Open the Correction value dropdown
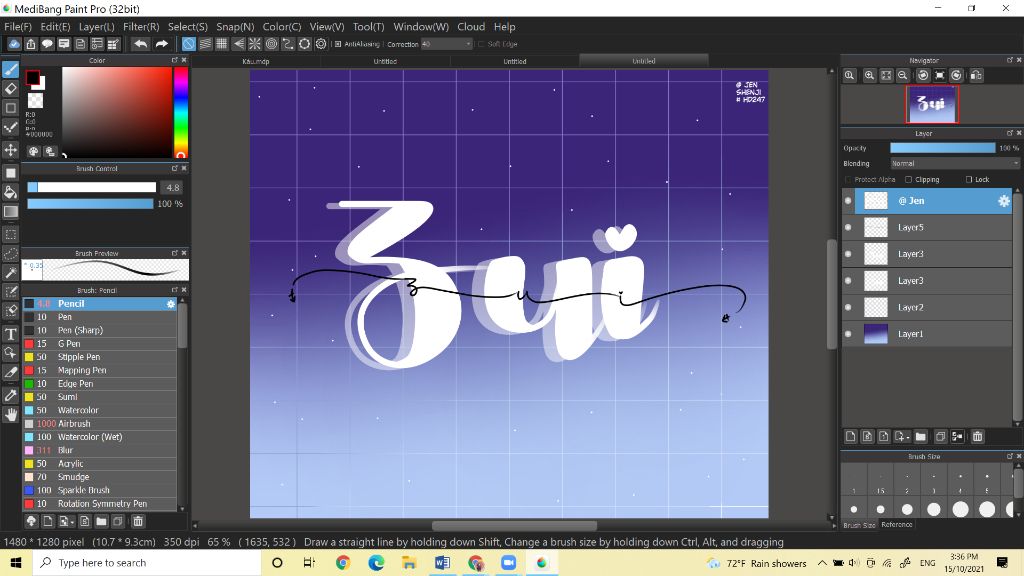 [446, 44]
